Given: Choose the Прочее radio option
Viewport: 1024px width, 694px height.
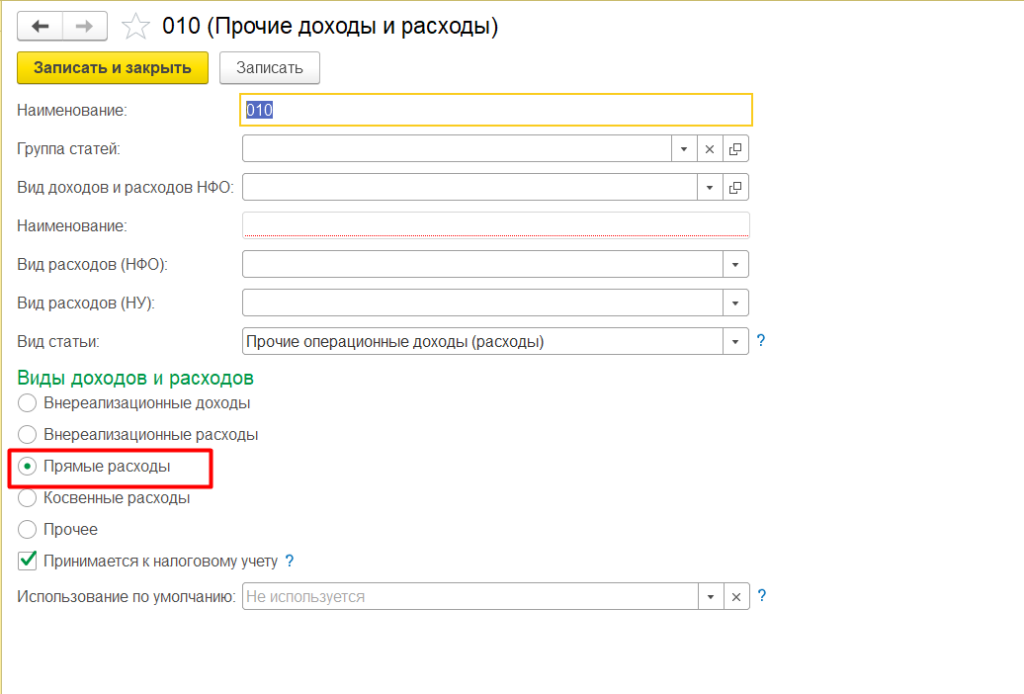Looking at the screenshot, I should click(x=28, y=529).
